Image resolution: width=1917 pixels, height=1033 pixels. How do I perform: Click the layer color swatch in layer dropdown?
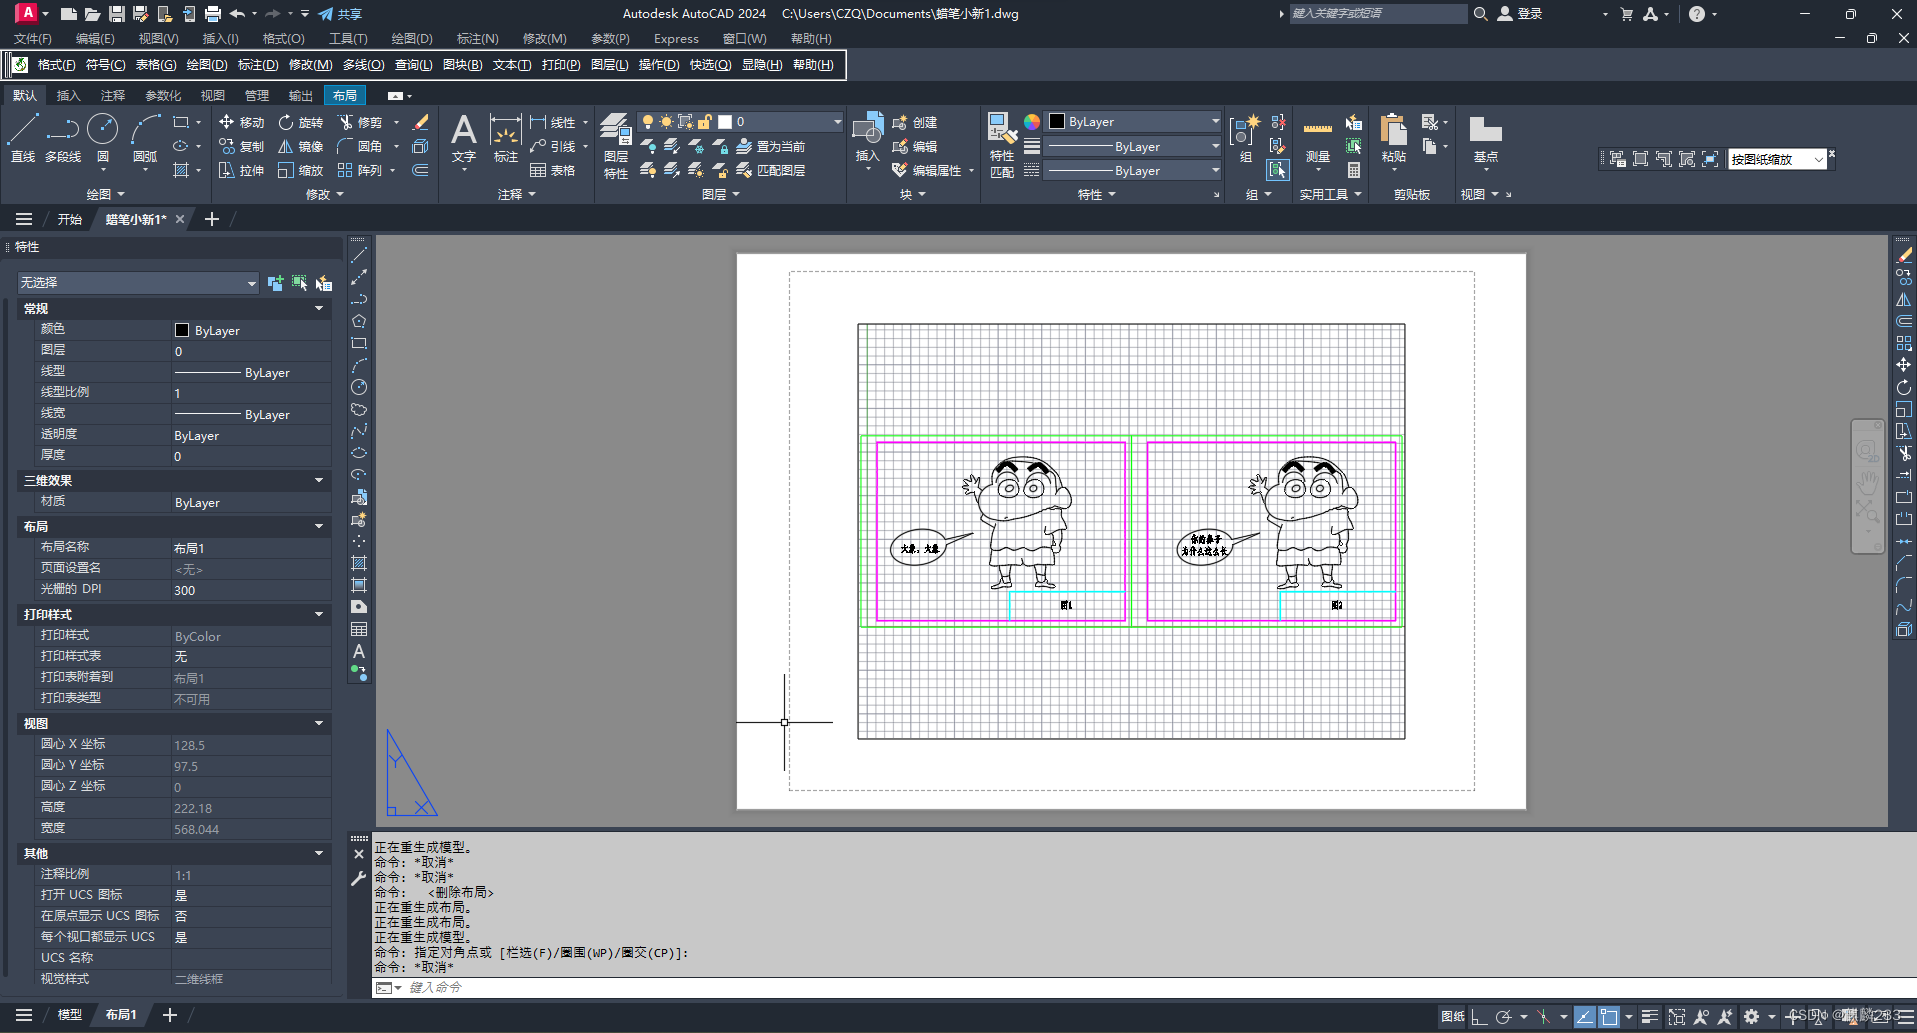coord(725,122)
